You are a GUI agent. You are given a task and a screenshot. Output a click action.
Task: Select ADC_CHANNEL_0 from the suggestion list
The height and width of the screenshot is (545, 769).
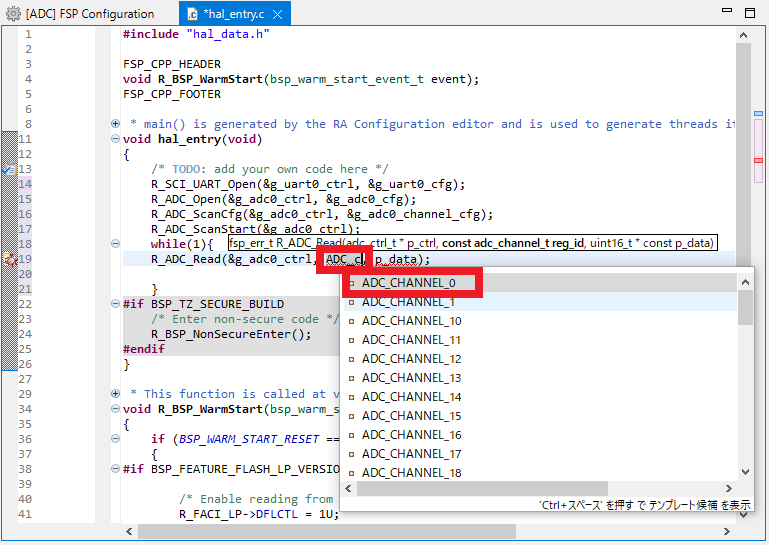(x=539, y=283)
